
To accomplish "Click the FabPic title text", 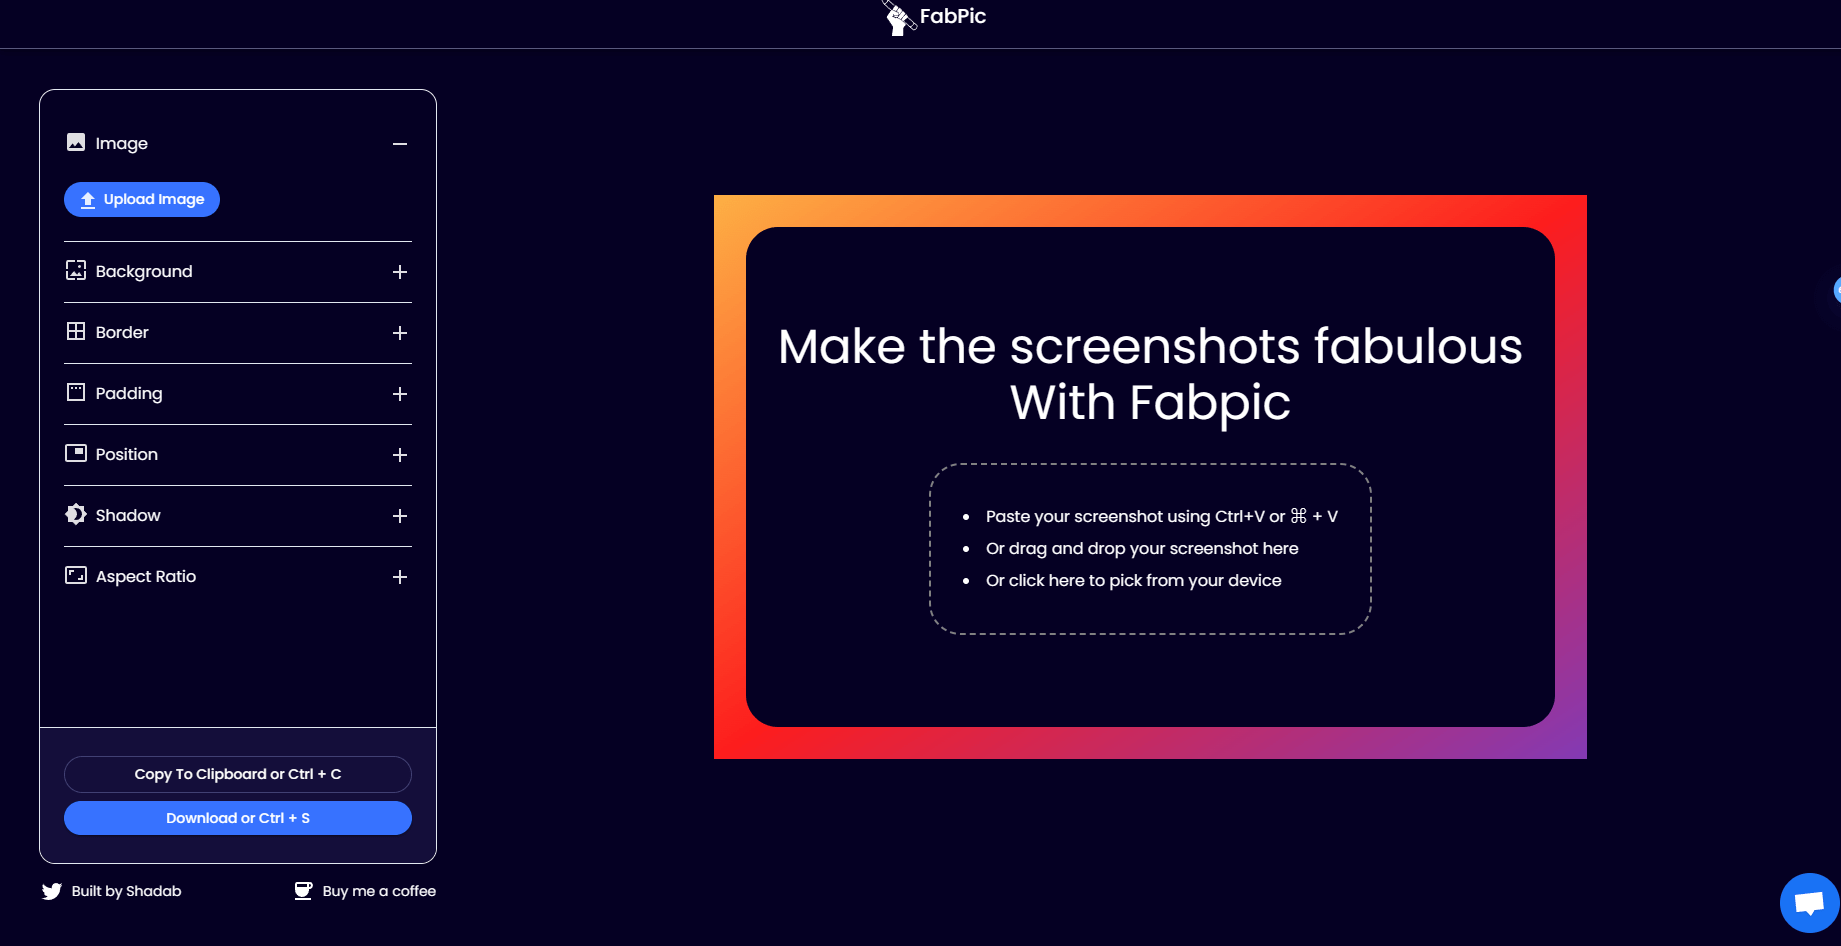I will [x=953, y=16].
